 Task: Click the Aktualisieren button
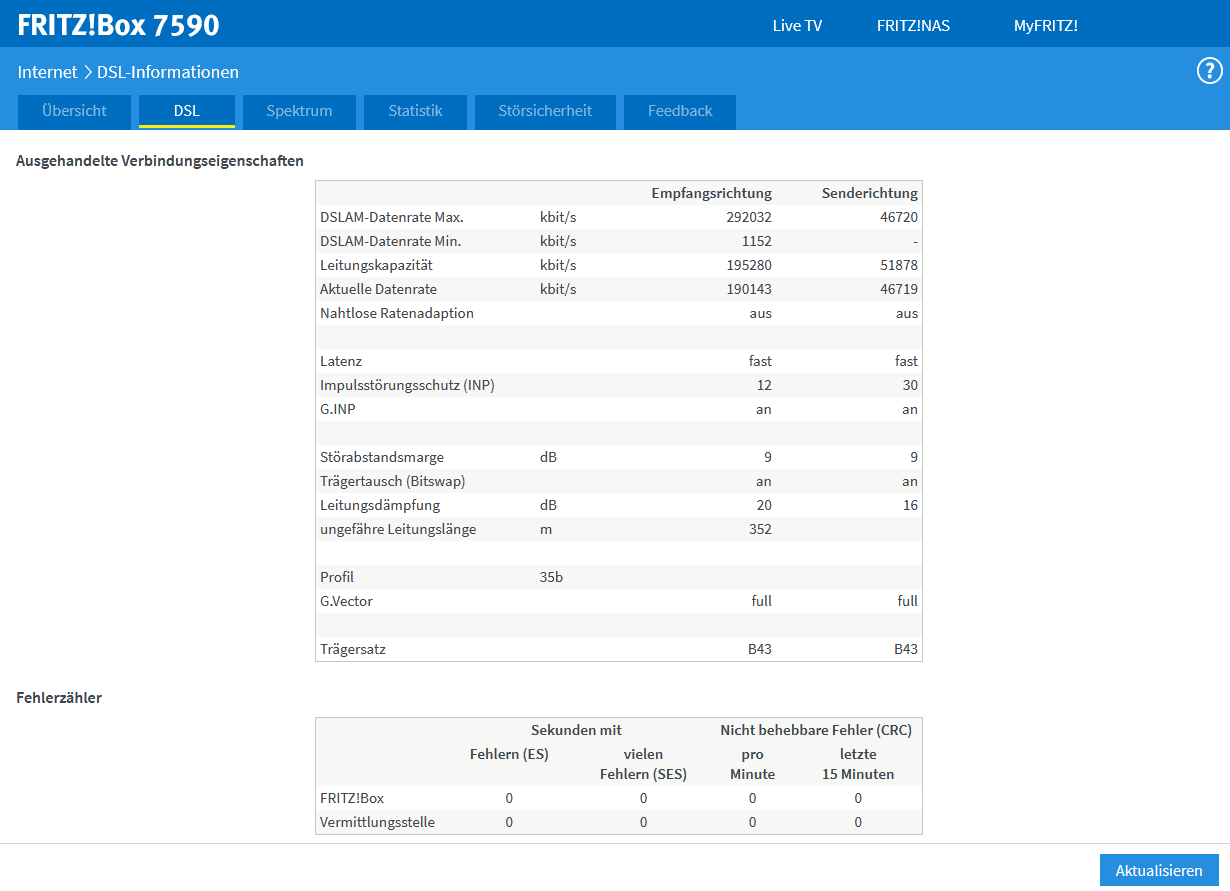pos(1159,870)
